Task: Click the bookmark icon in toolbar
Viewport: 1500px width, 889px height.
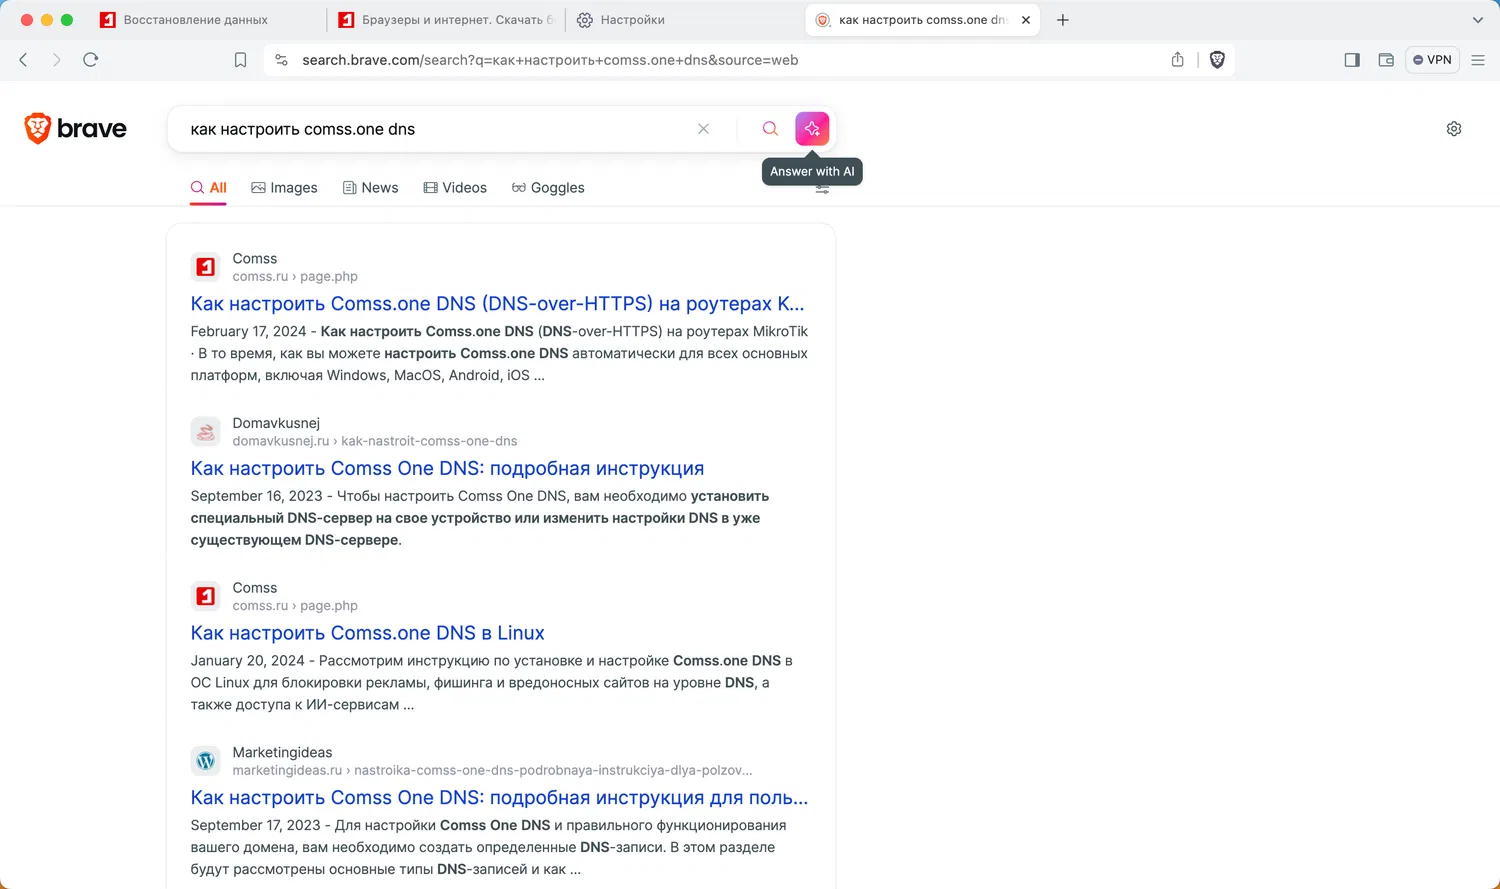Action: click(x=240, y=60)
